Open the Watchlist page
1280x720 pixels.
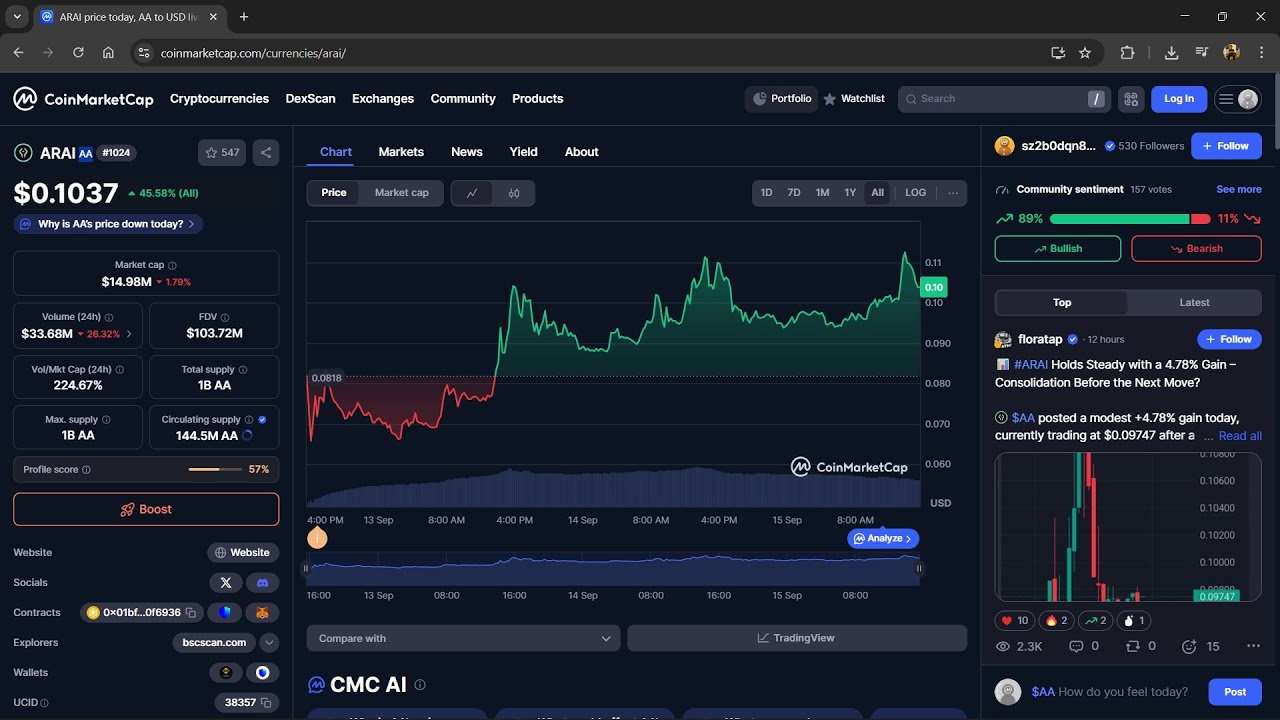point(854,99)
